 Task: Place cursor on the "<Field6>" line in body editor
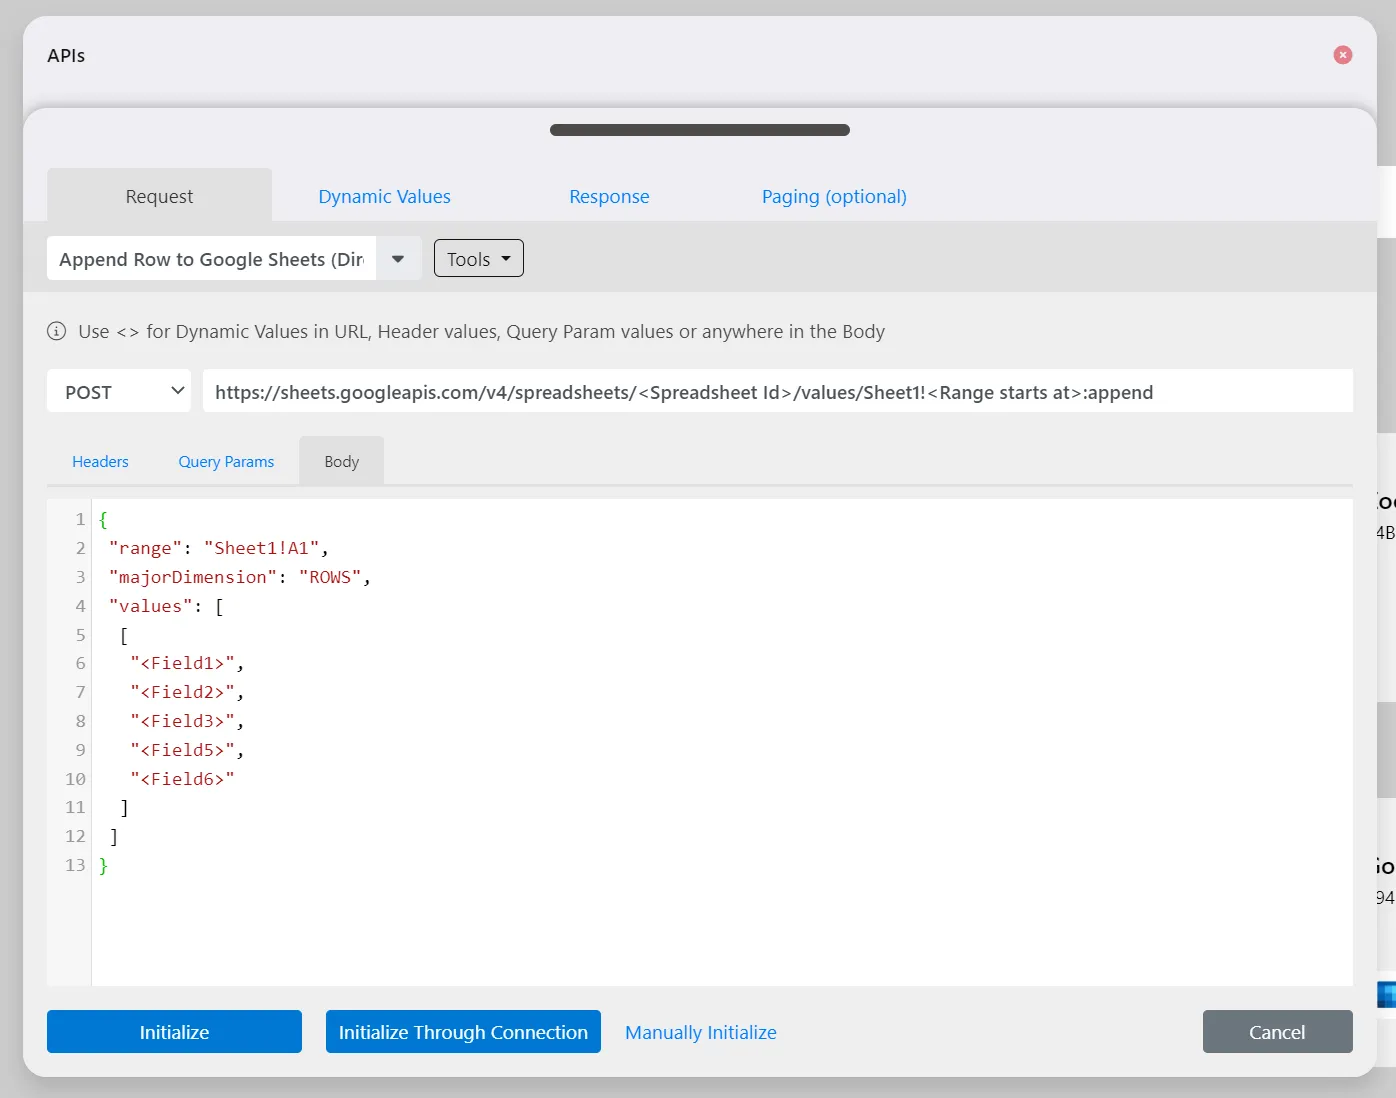[x=182, y=779]
